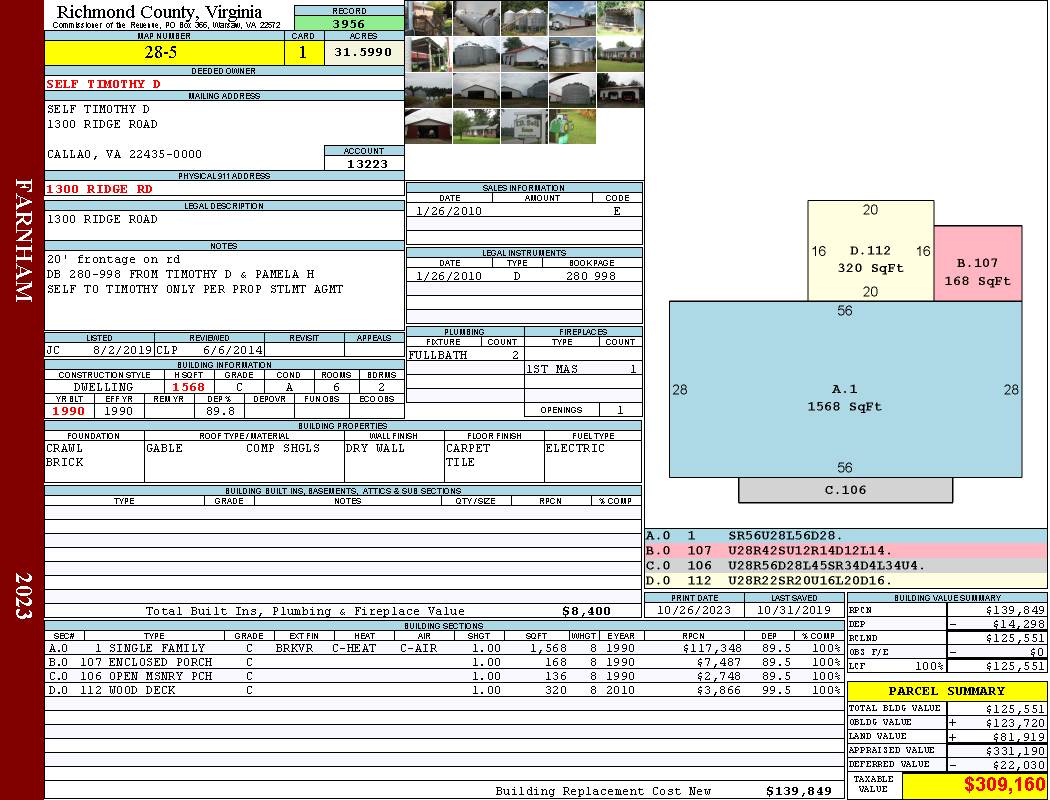The image size is (1050, 800).
Task: Click the red deeded owner name
Action: (x=104, y=84)
